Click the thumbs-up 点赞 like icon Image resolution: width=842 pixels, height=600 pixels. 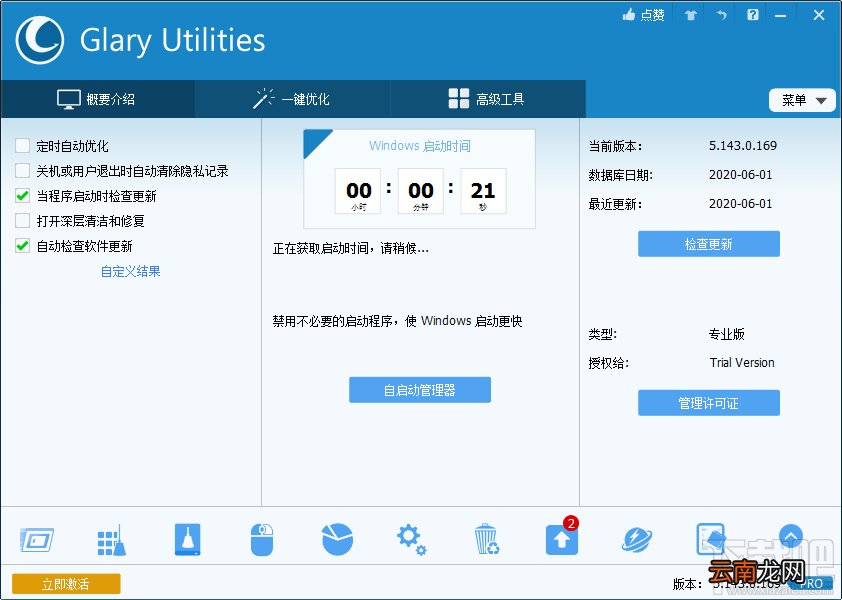point(643,15)
